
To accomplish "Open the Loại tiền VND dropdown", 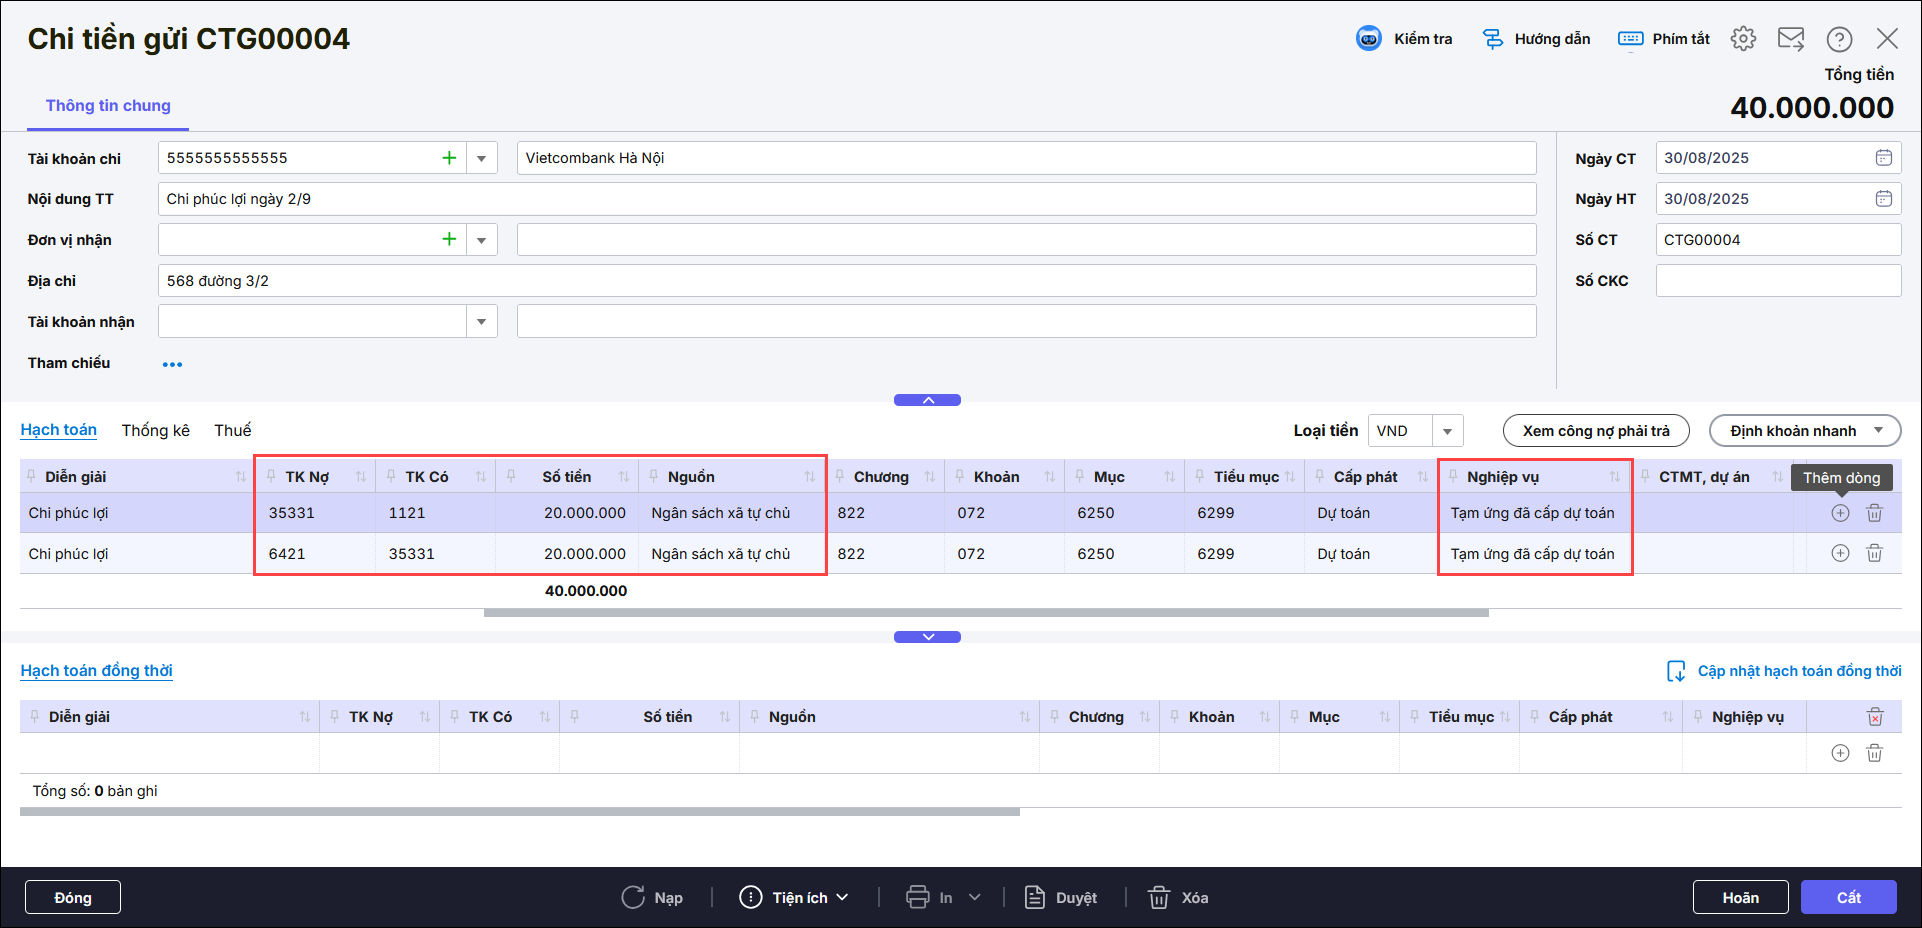I will pos(1447,431).
